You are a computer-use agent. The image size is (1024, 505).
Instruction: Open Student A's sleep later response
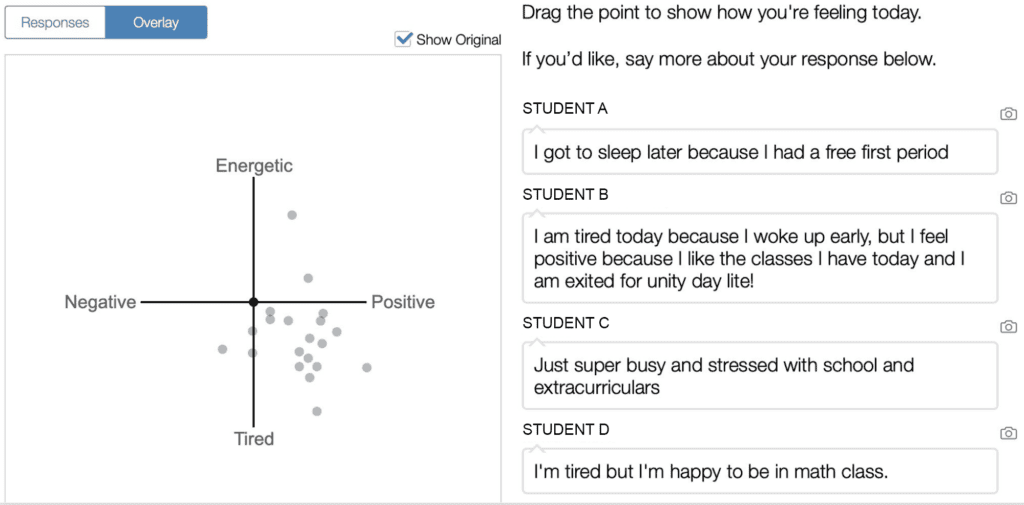point(760,152)
